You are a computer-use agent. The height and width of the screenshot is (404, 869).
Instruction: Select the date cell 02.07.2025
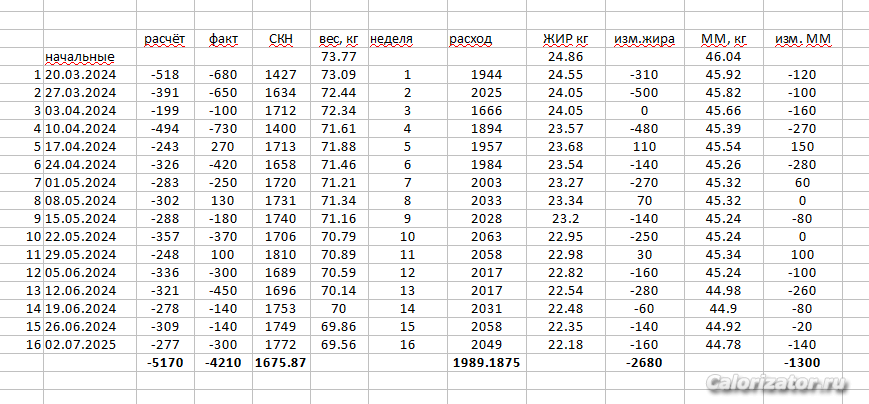pyautogui.click(x=84, y=345)
